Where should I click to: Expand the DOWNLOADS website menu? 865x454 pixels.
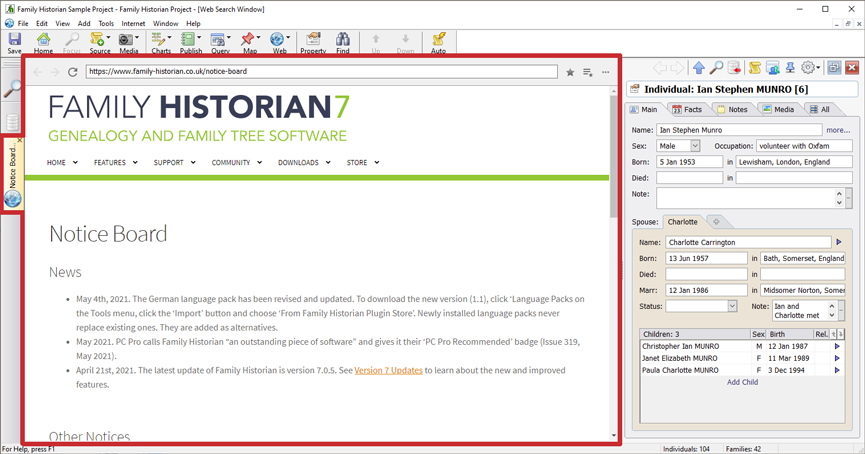point(304,163)
